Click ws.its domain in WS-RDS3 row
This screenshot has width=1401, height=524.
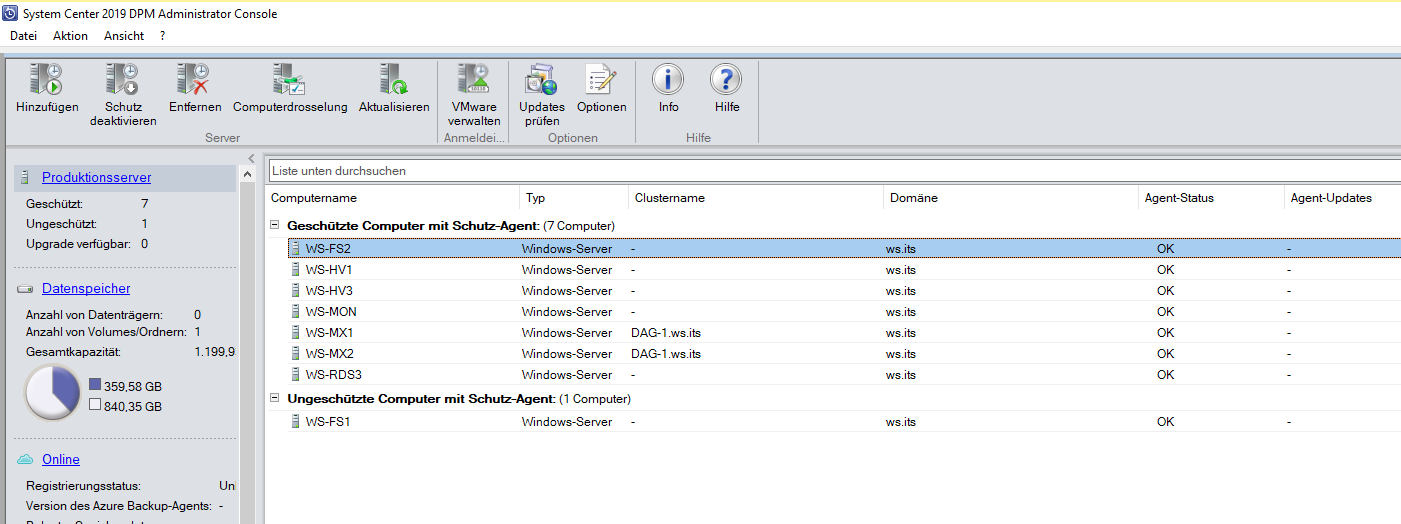pyautogui.click(x=900, y=374)
